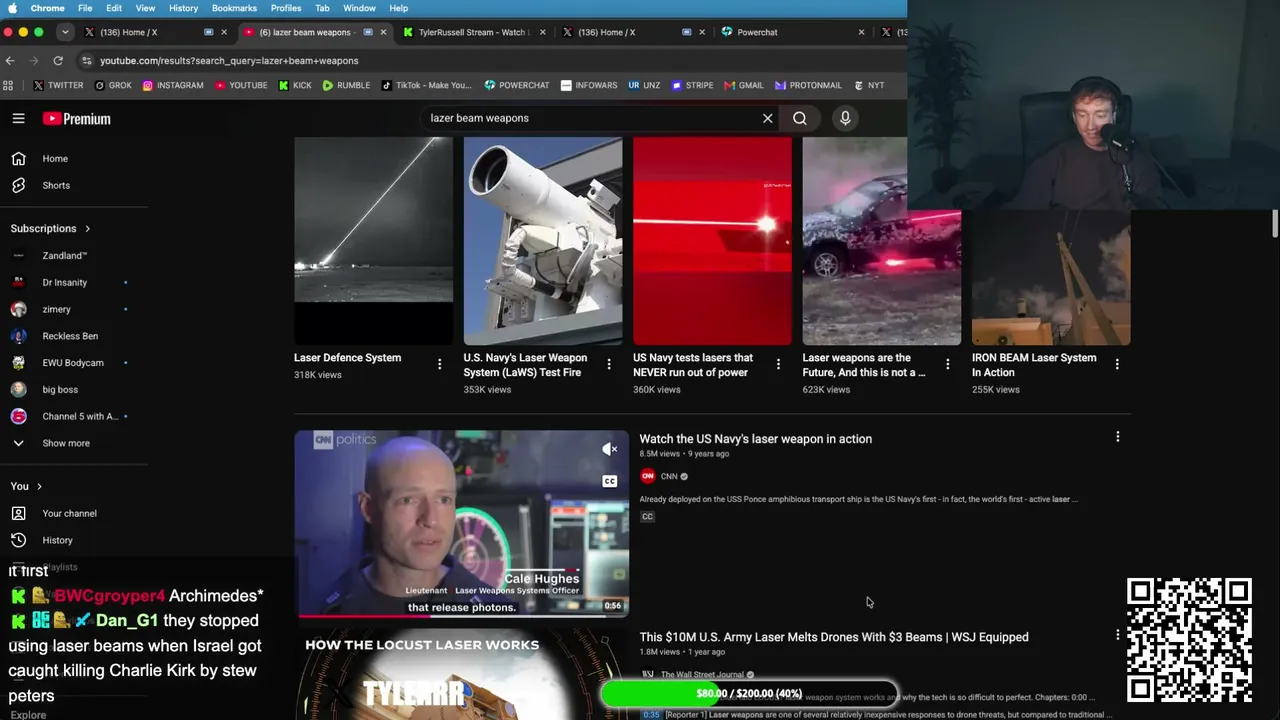Open the Laser Defence System short thumbnail
Viewport: 1280px width, 720px height.
[x=373, y=241]
